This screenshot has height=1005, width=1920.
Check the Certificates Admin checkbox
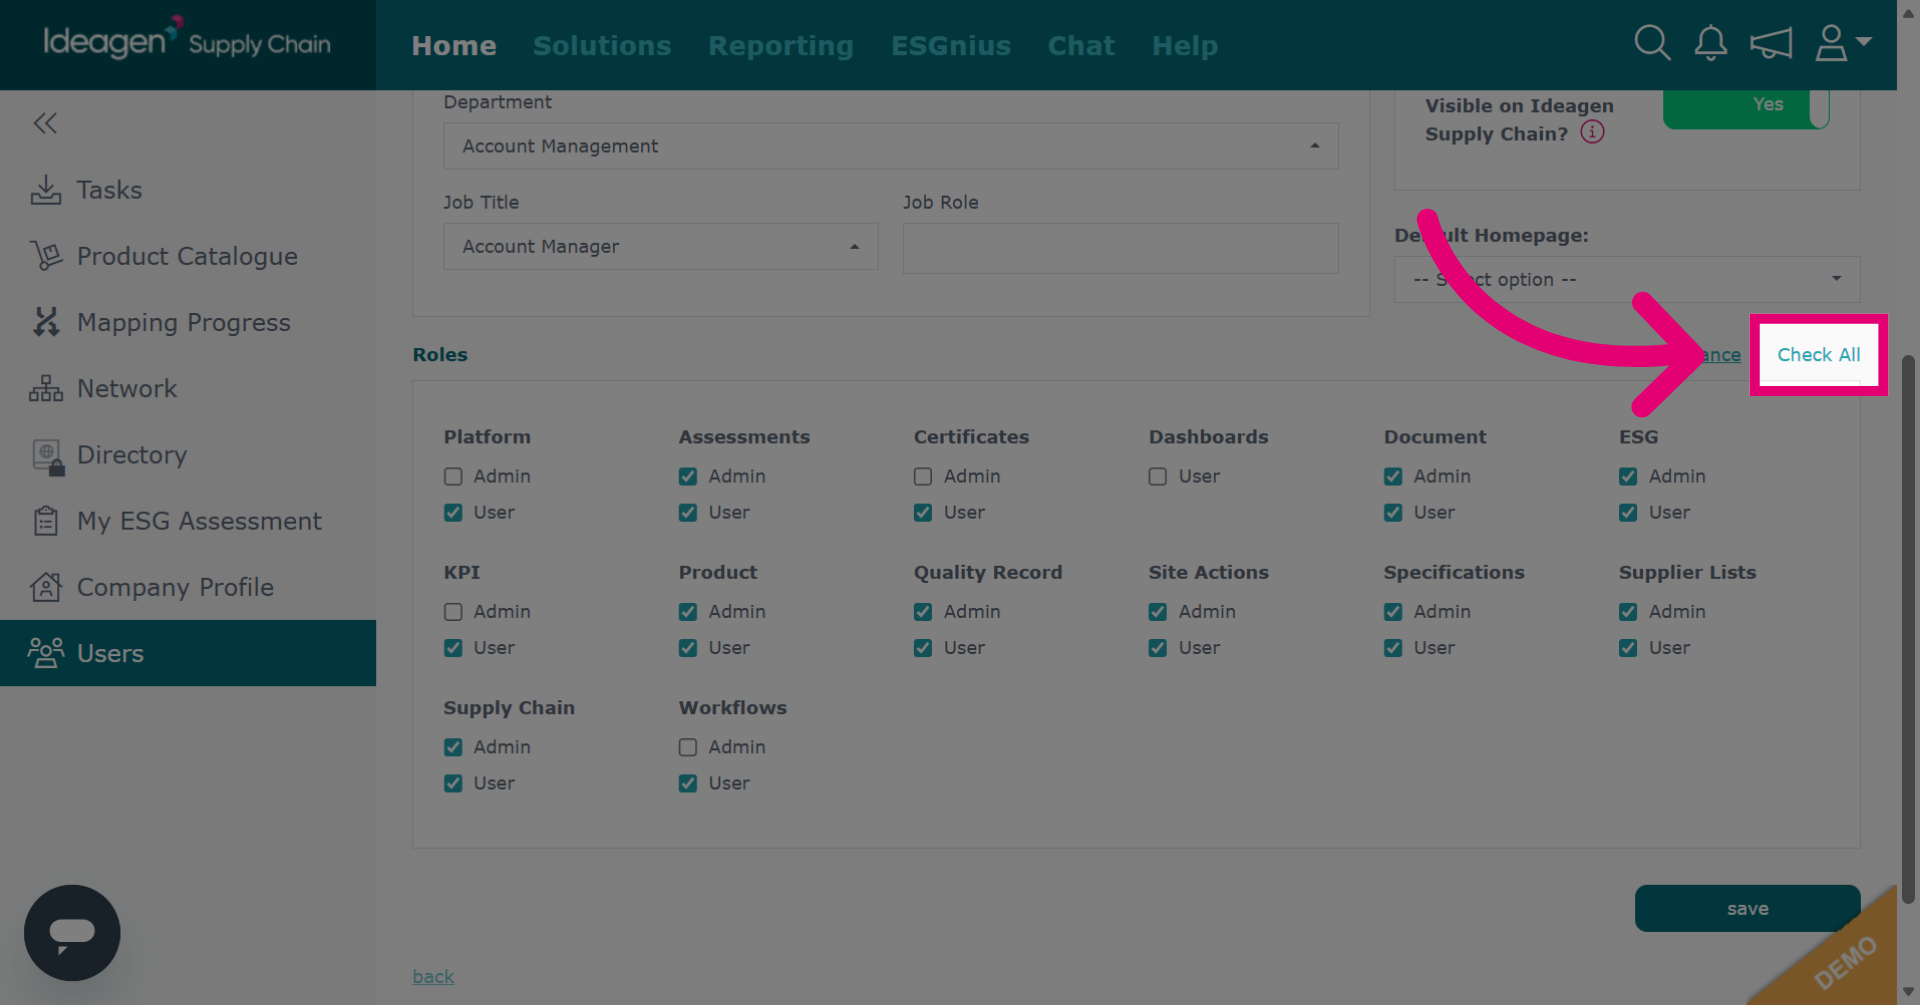[x=923, y=477]
